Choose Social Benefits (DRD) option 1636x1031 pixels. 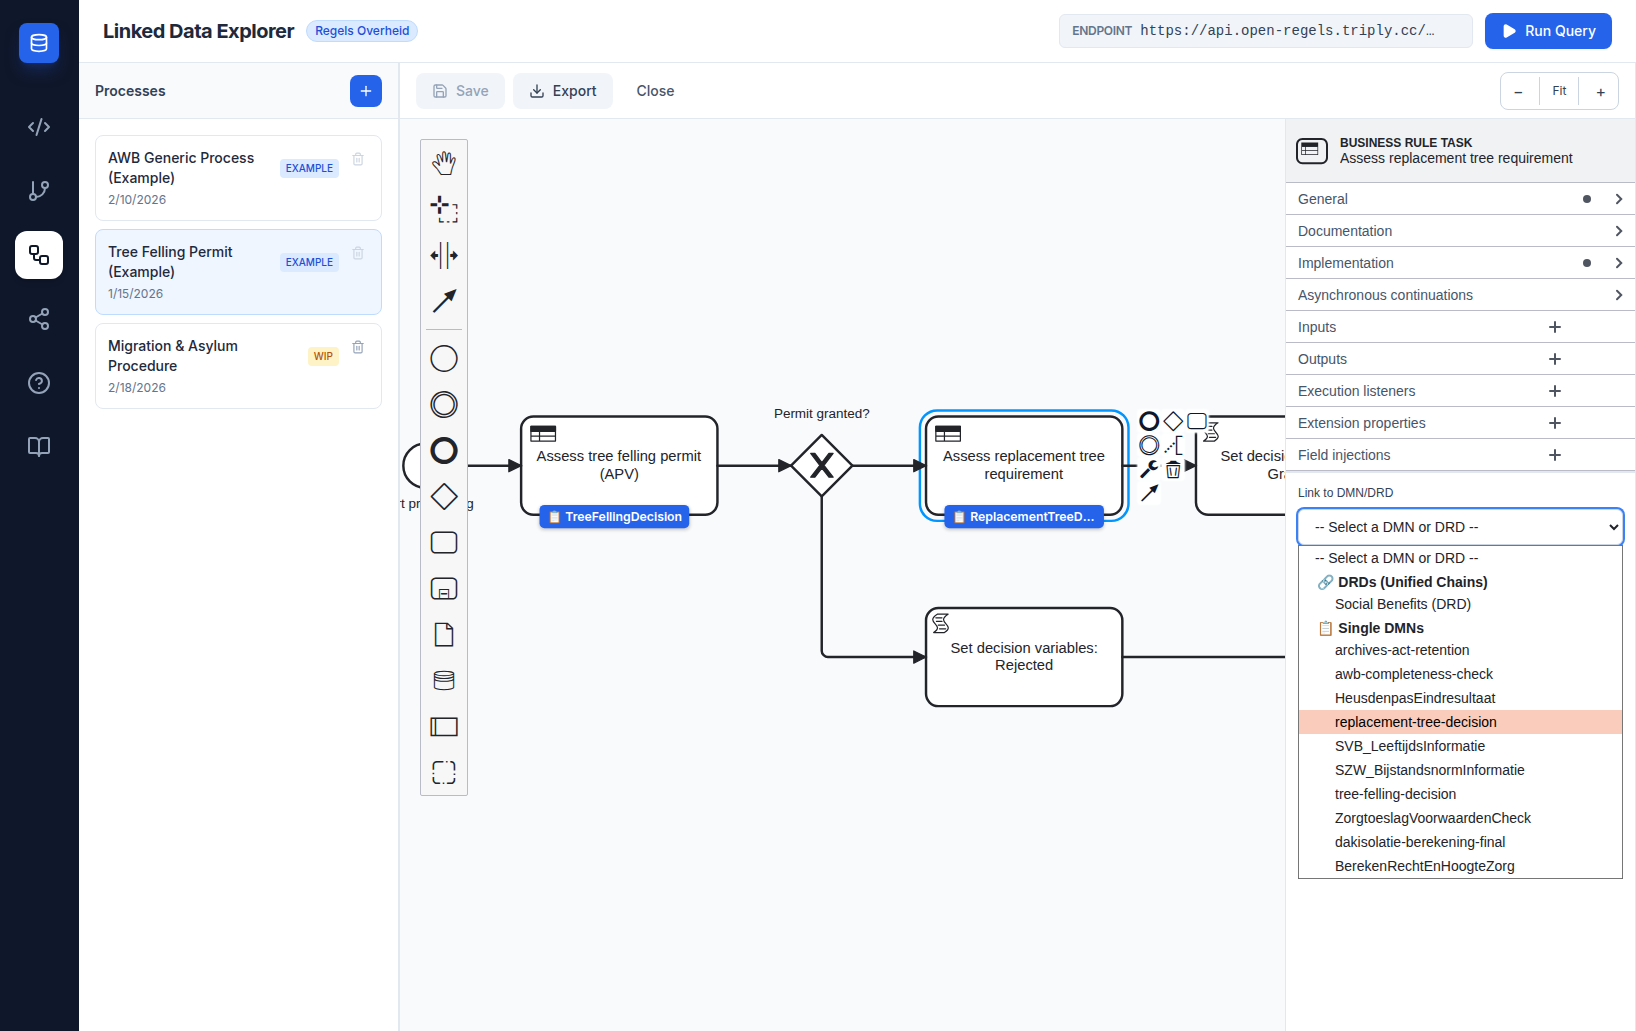(x=1402, y=604)
